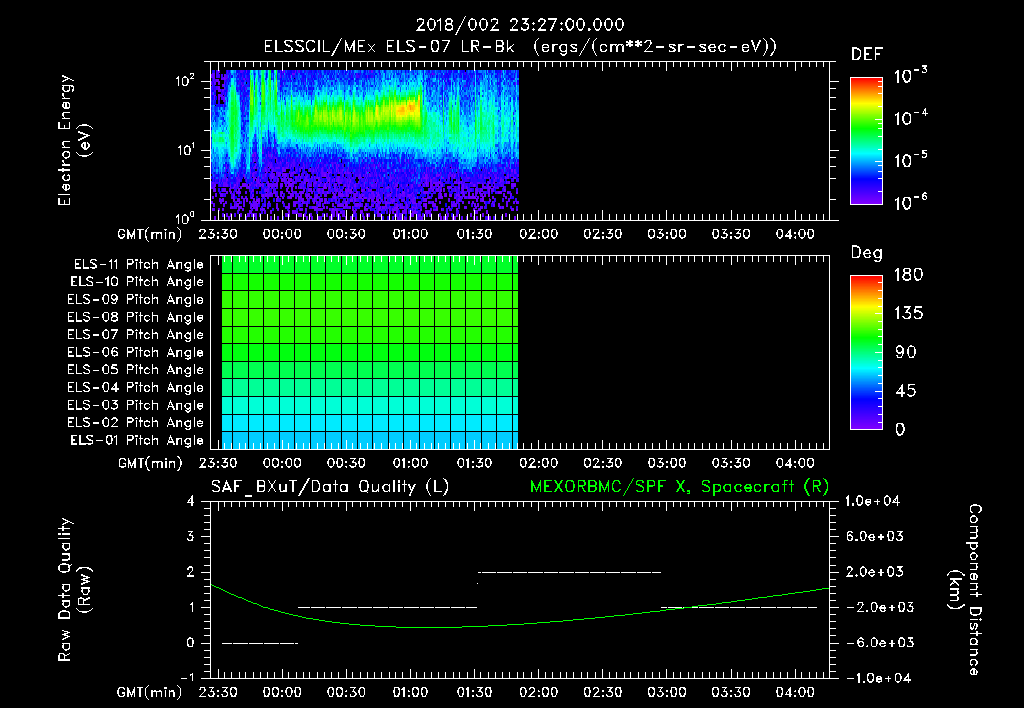This screenshot has height=708, width=1024.
Task: Click the red peak in electron spectrogram
Action: coord(411,106)
